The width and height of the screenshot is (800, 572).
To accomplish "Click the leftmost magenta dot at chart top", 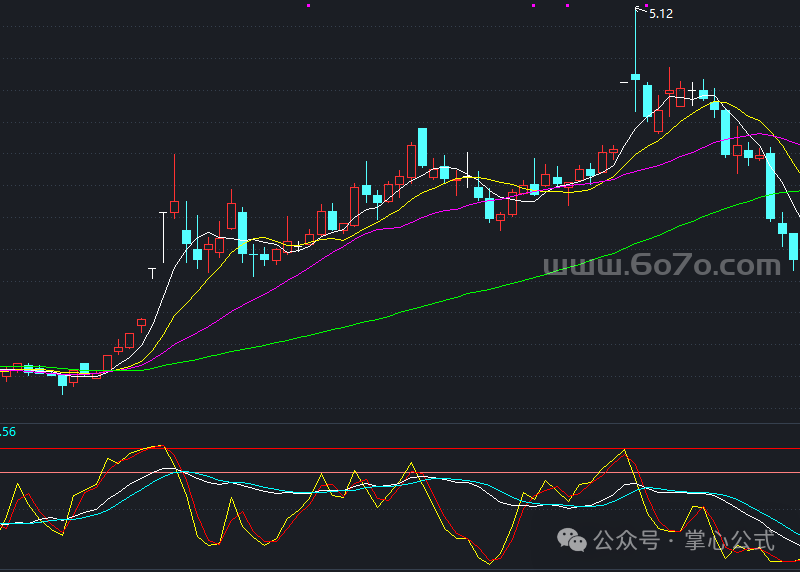I will tap(308, 5).
